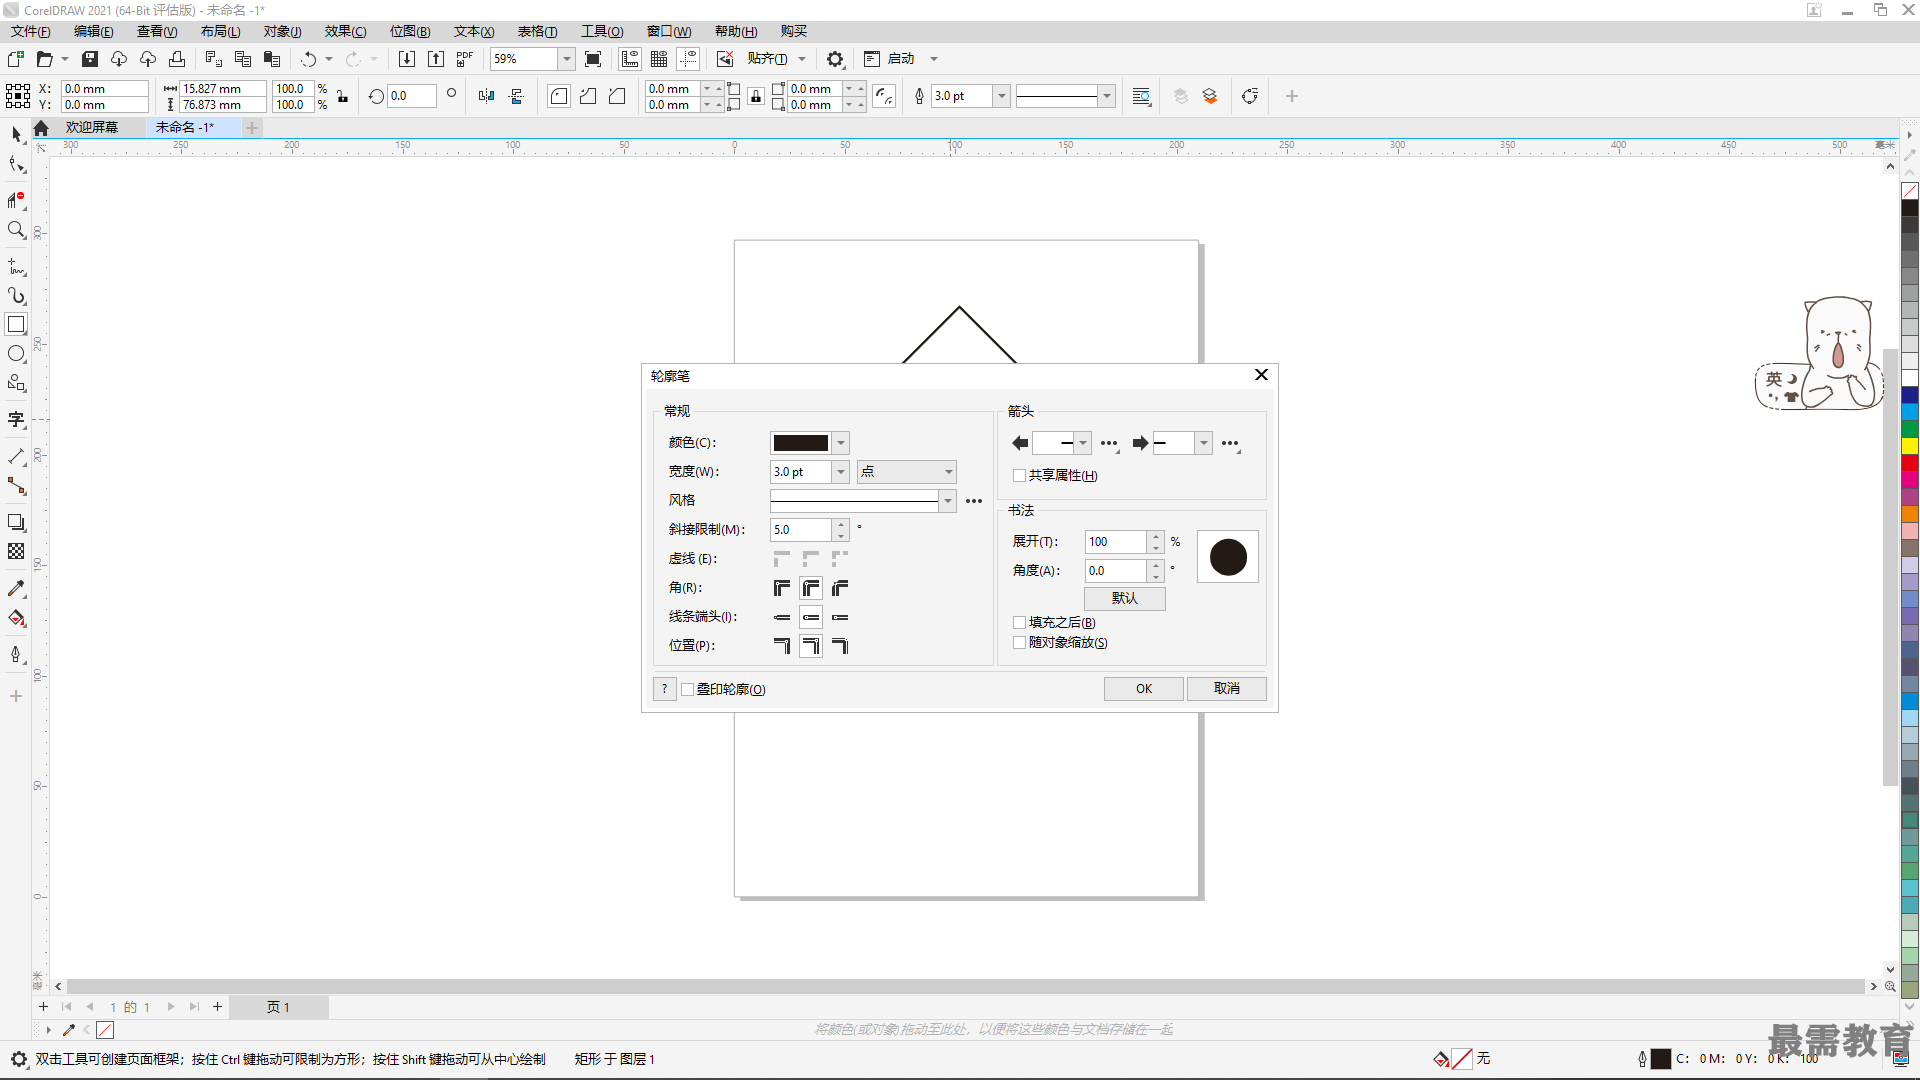Click the text tool icon
The height and width of the screenshot is (1080, 1920).
pos(18,419)
